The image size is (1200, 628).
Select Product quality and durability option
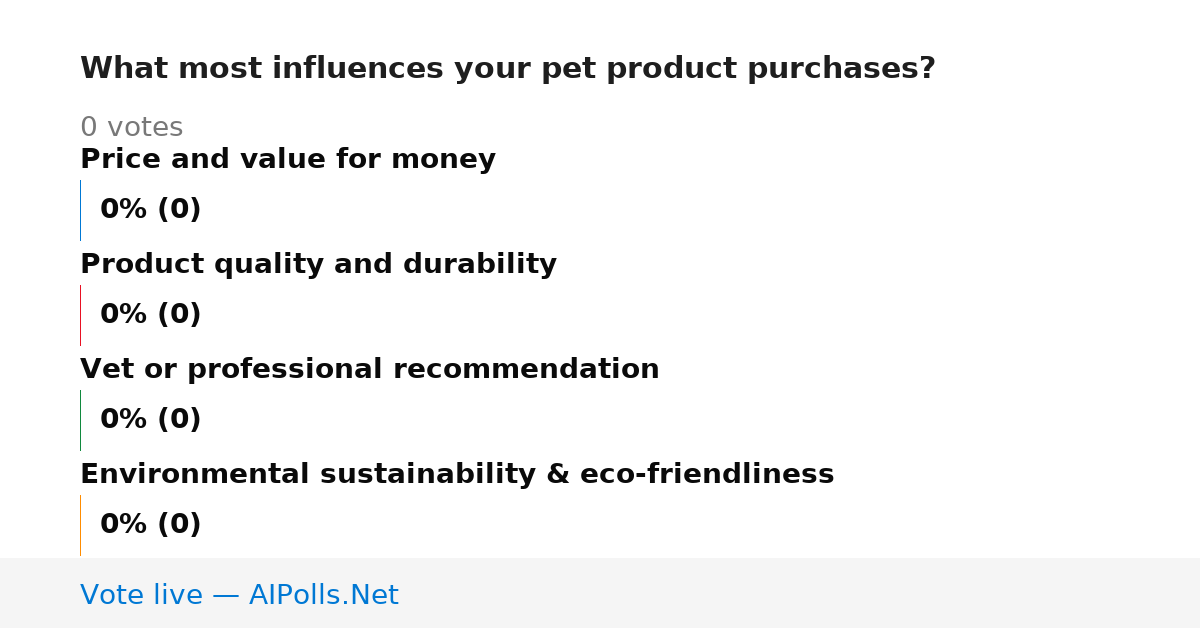318,265
